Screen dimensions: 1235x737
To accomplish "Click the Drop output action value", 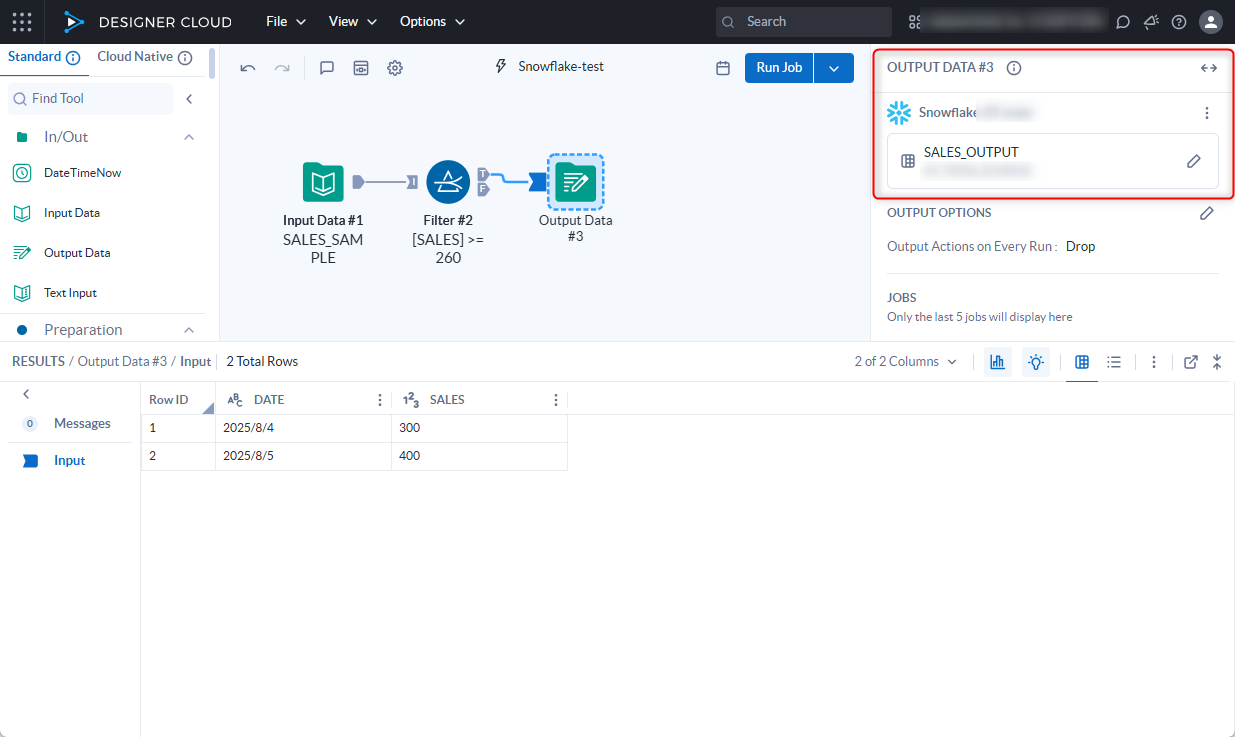I will pos(1080,246).
